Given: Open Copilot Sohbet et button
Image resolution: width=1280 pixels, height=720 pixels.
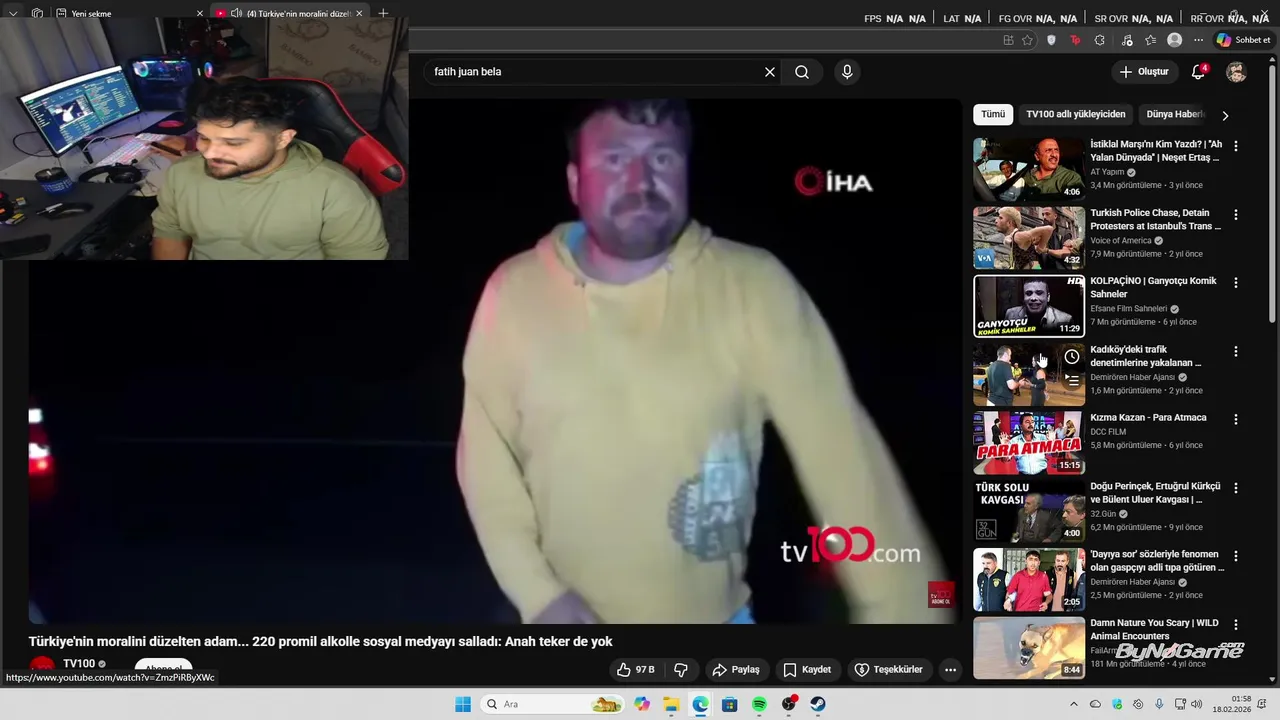Looking at the screenshot, I should click(1243, 40).
